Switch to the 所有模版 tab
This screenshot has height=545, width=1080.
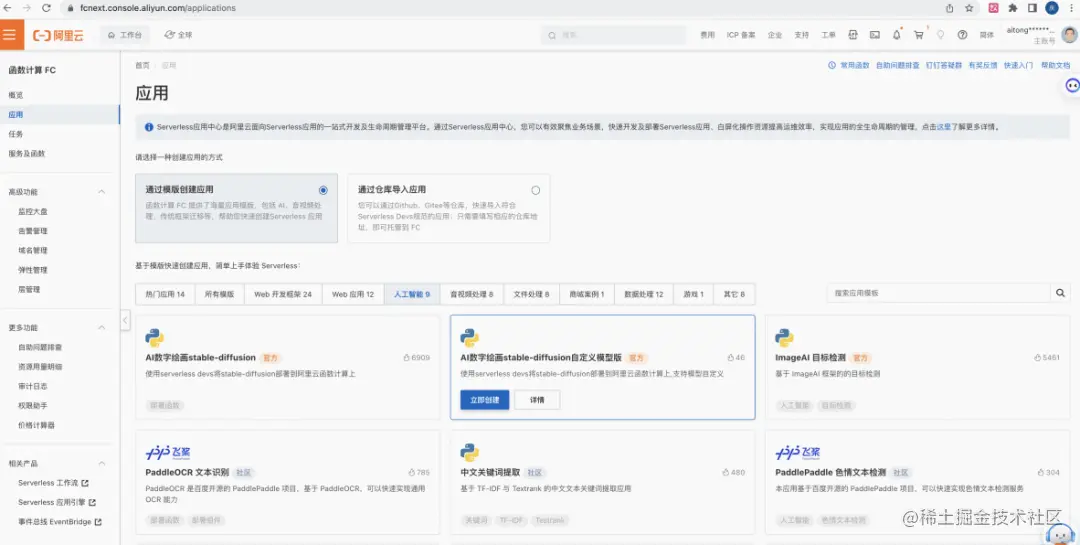(x=220, y=294)
